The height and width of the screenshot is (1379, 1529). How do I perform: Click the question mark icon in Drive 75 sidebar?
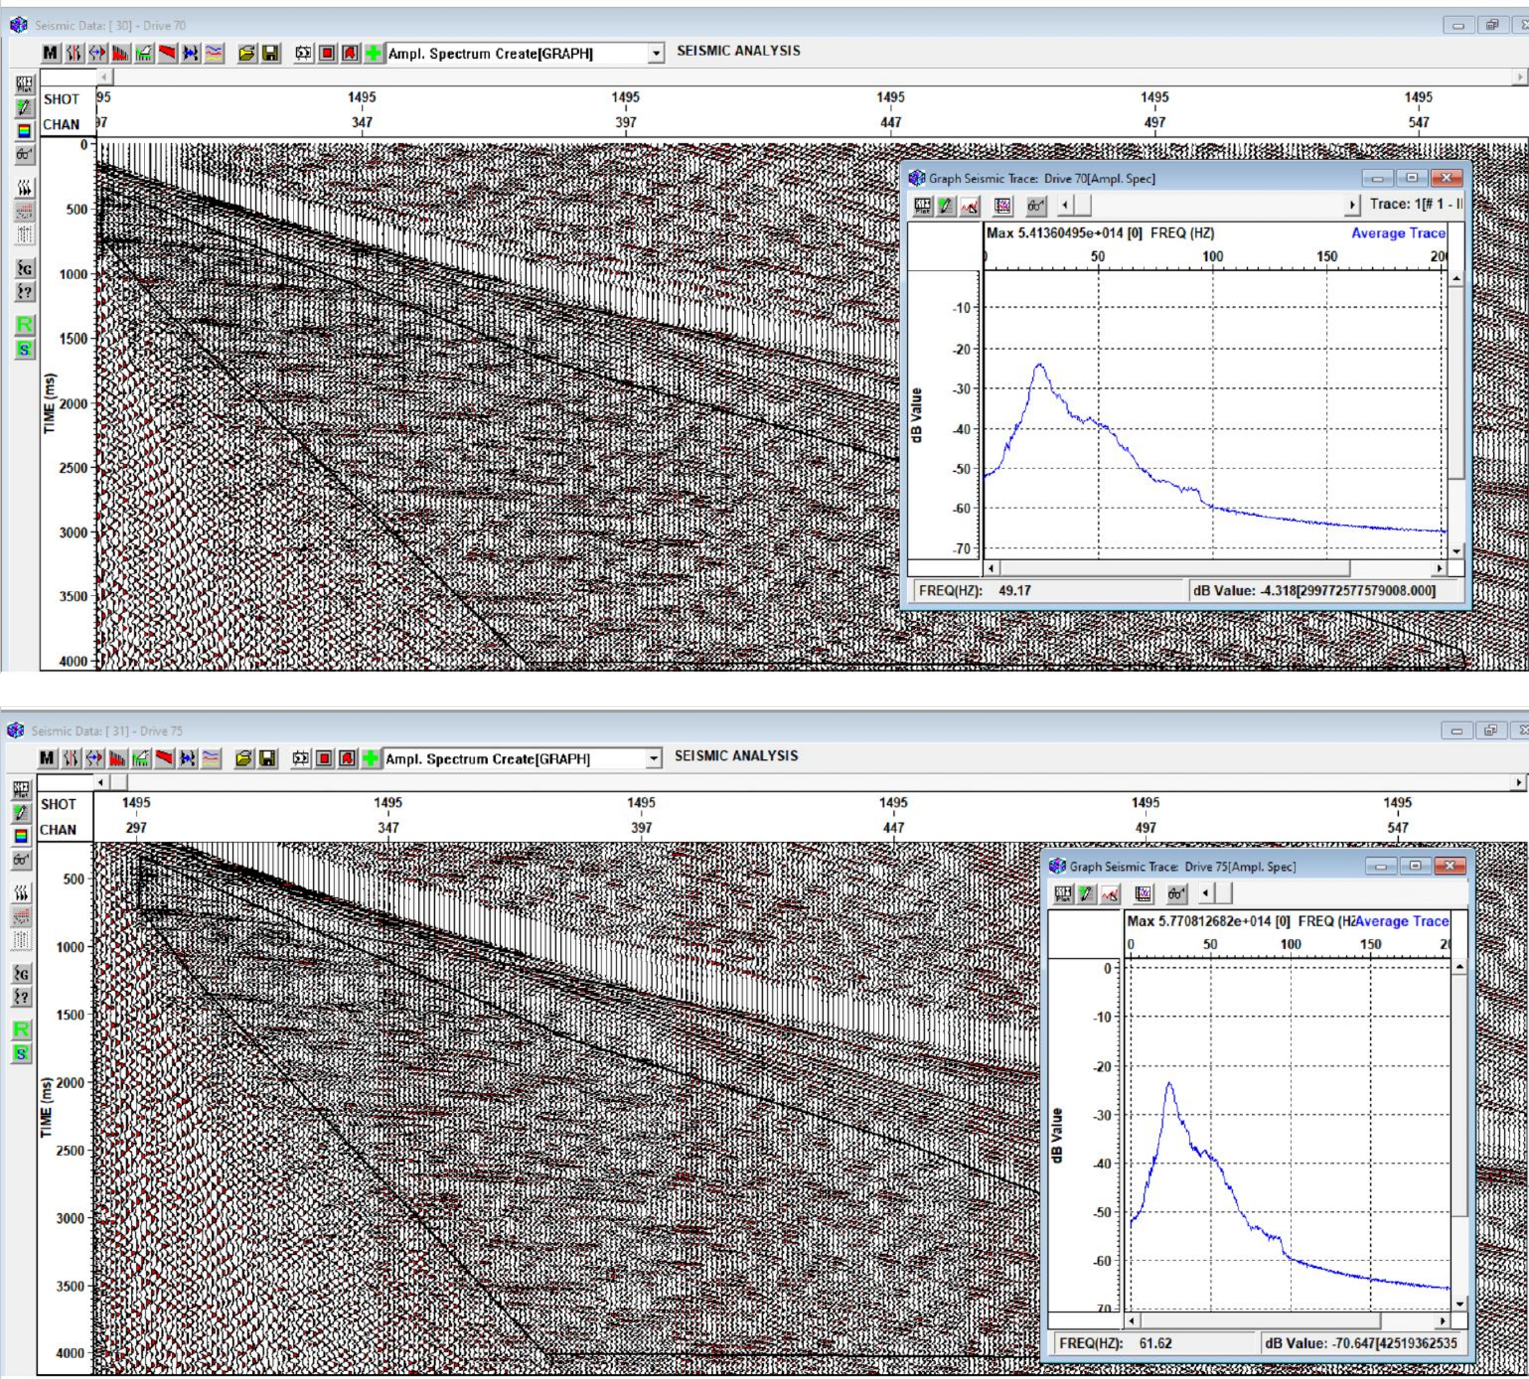tap(22, 997)
